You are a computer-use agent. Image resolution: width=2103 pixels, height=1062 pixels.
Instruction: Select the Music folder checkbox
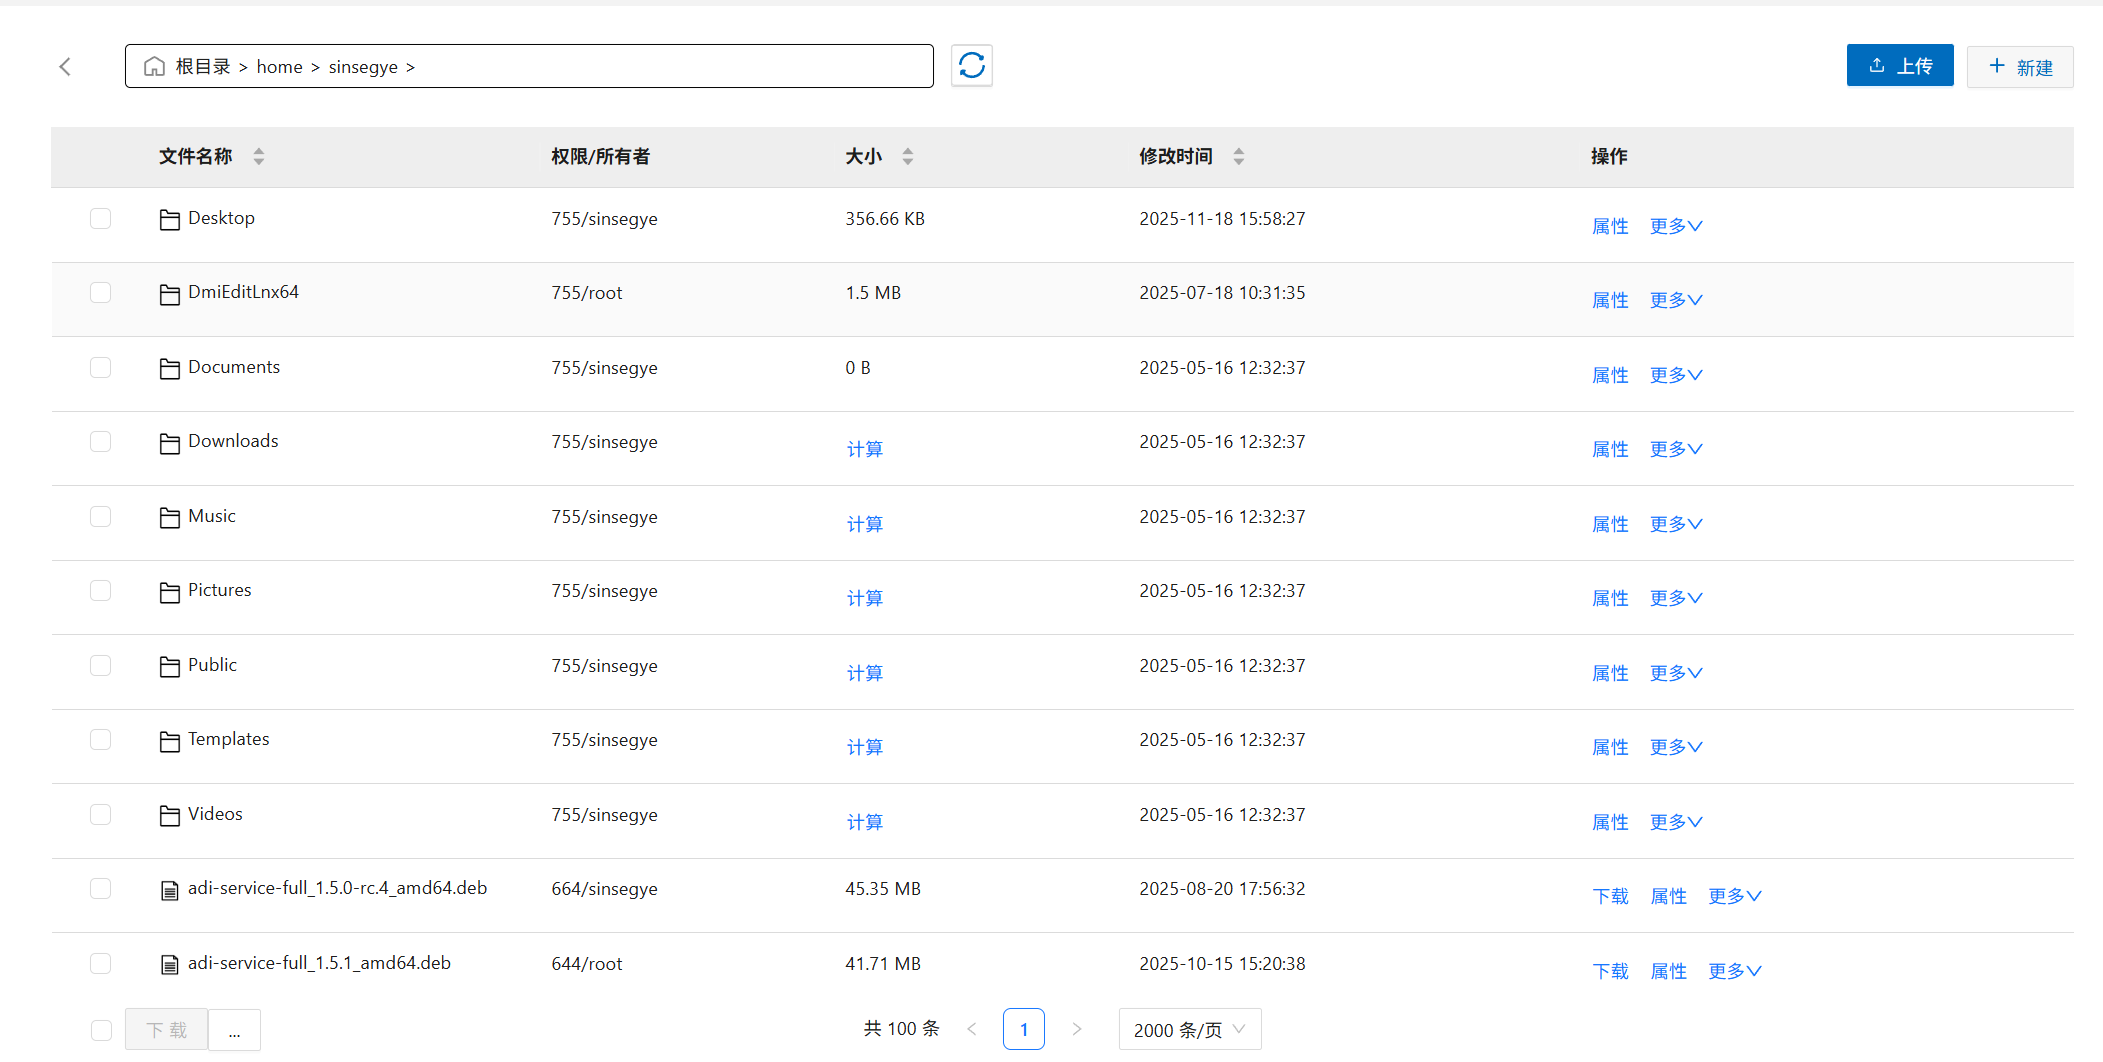pyautogui.click(x=100, y=517)
